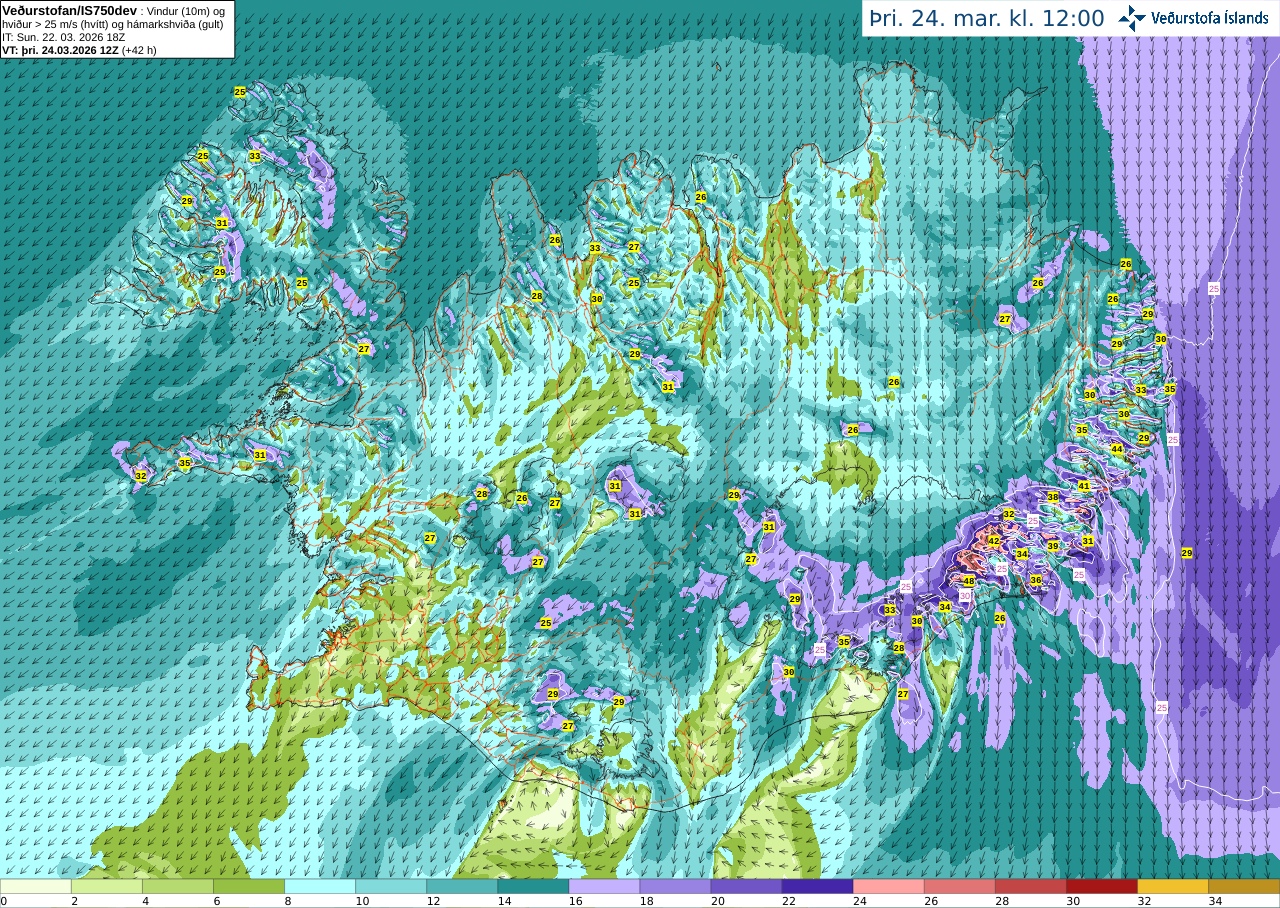Image resolution: width=1280 pixels, height=908 pixels.
Task: Pick the pink 24–26 legend swatch
Action: (x=888, y=886)
